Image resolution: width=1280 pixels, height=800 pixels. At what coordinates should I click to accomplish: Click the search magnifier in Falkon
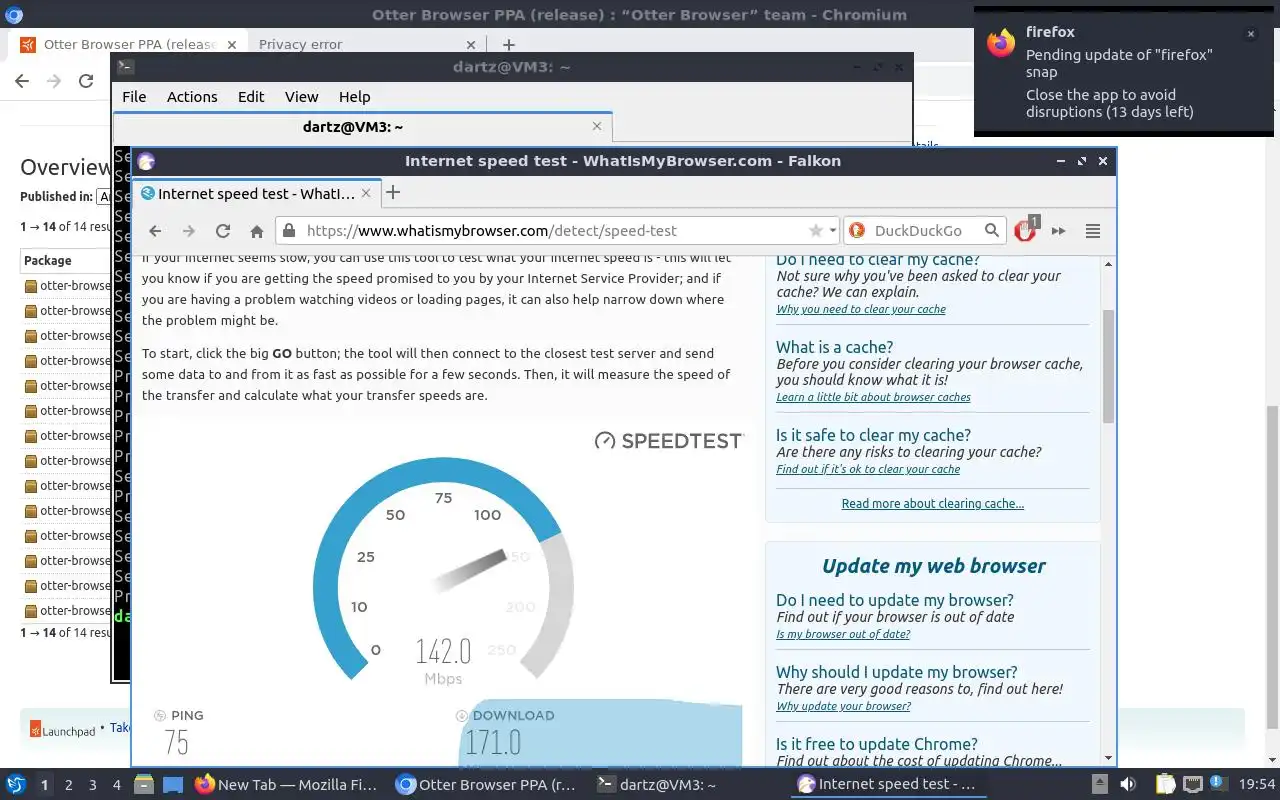pyautogui.click(x=991, y=230)
